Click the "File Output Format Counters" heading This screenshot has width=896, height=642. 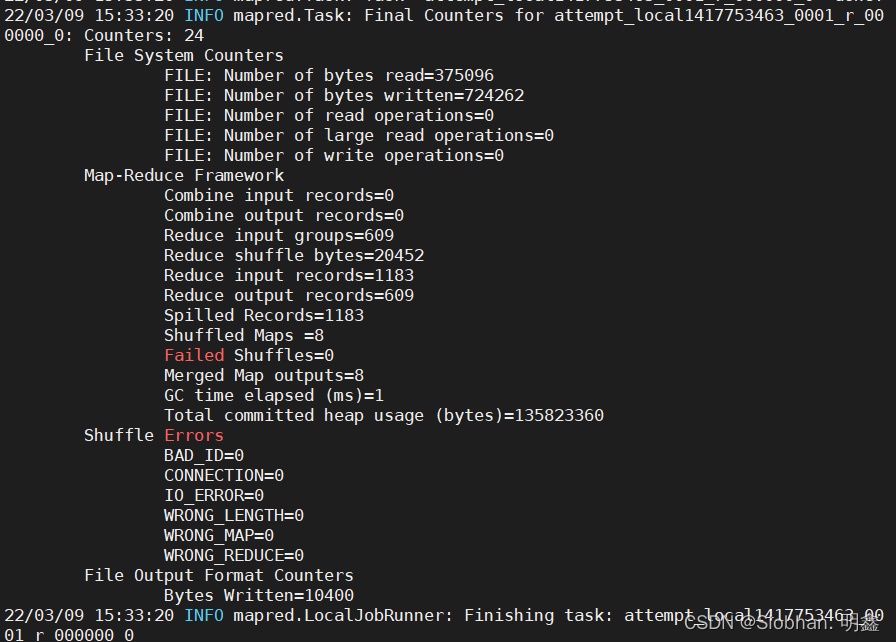pyautogui.click(x=218, y=575)
